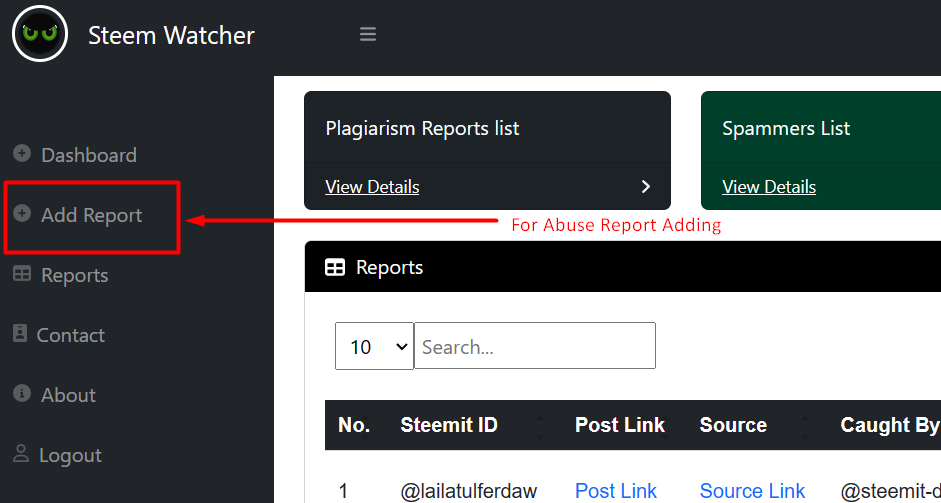Sort table by Source column

(733, 425)
